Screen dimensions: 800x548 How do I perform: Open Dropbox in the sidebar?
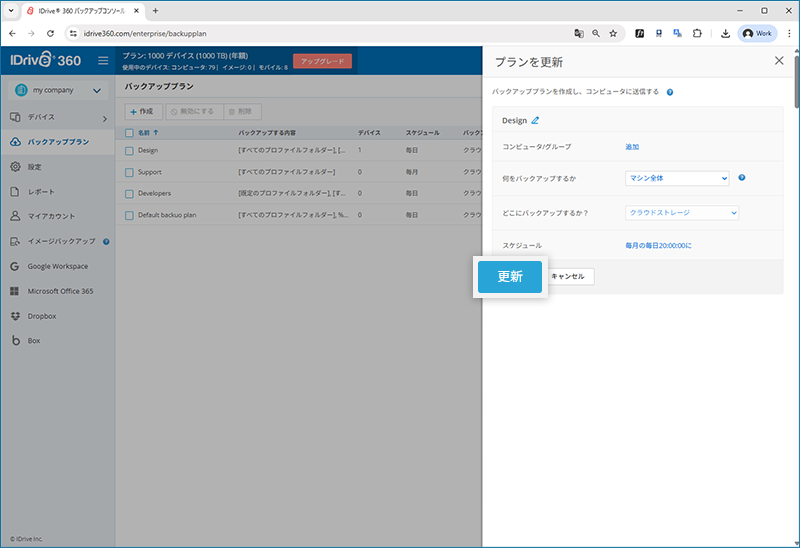41,316
